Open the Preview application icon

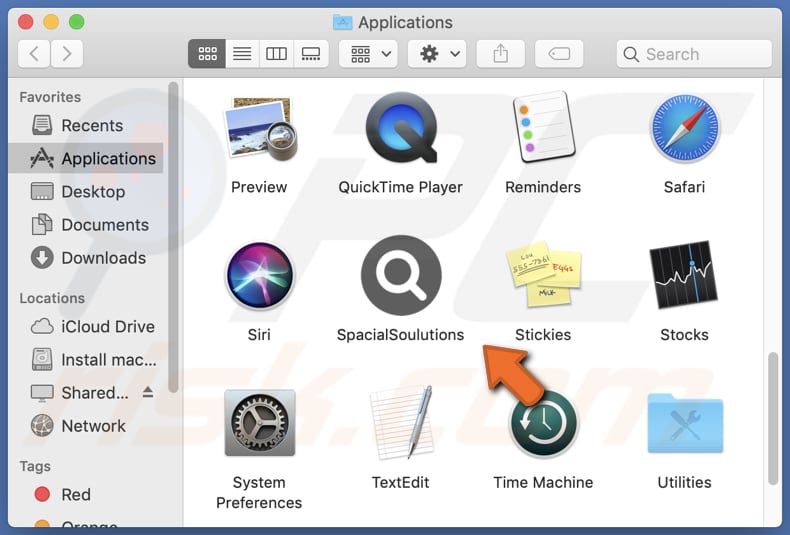point(260,129)
